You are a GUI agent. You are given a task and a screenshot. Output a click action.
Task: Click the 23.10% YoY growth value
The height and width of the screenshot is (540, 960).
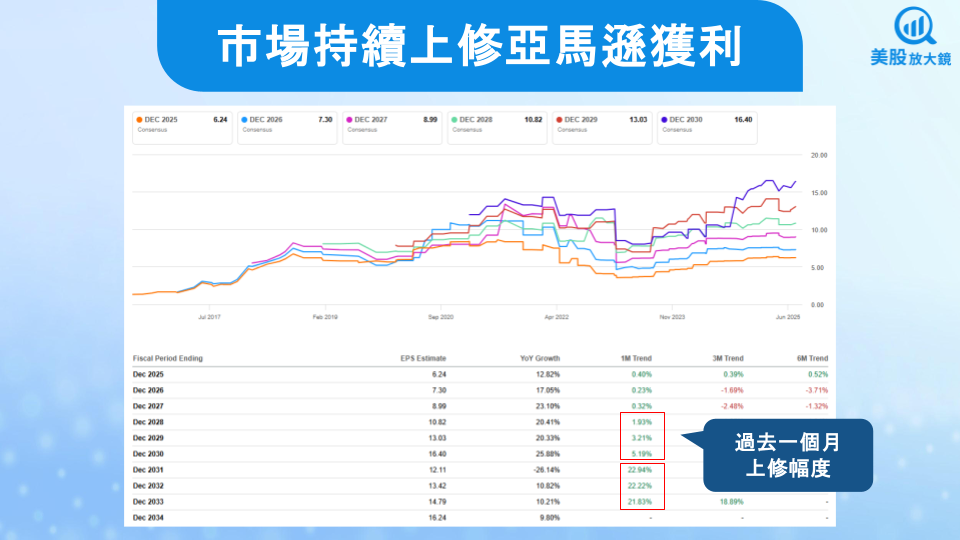548,406
